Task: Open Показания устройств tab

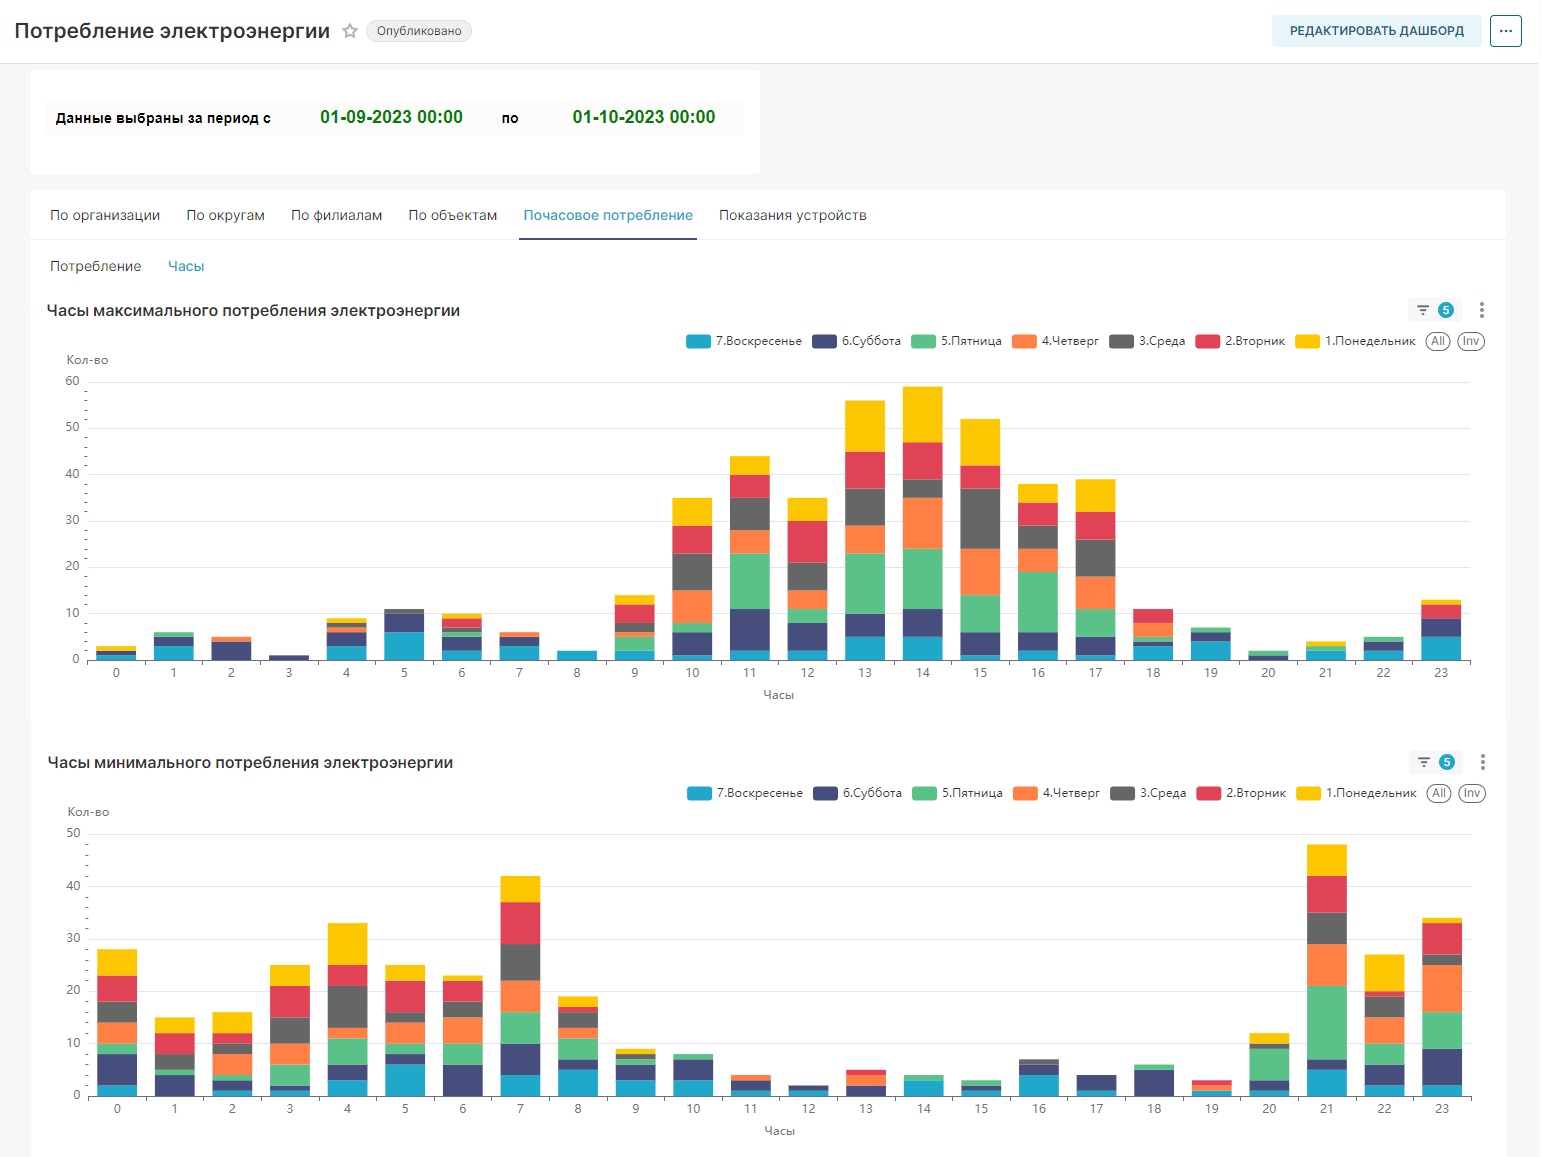Action: [793, 215]
